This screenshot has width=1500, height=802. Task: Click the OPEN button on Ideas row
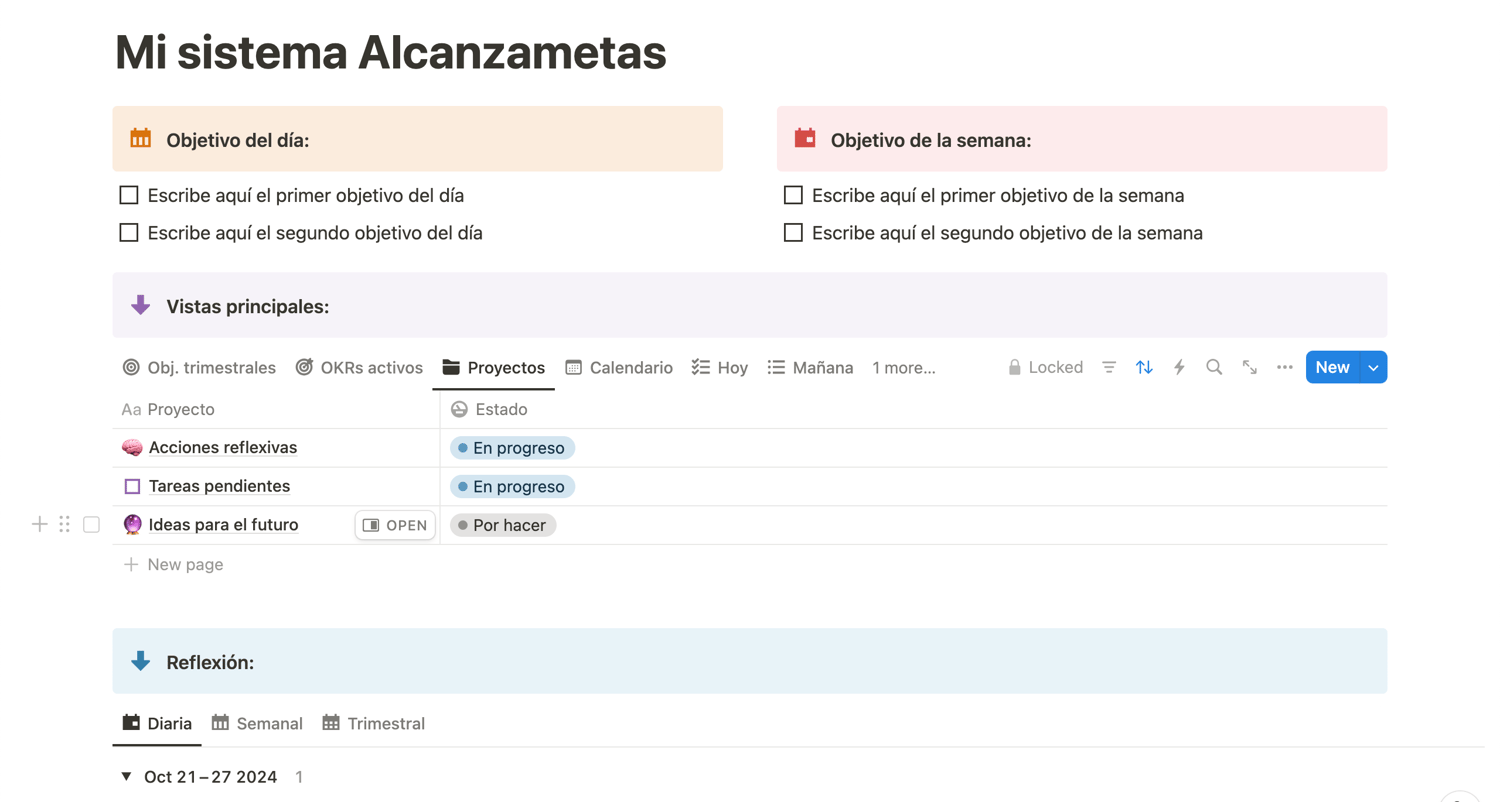point(395,525)
